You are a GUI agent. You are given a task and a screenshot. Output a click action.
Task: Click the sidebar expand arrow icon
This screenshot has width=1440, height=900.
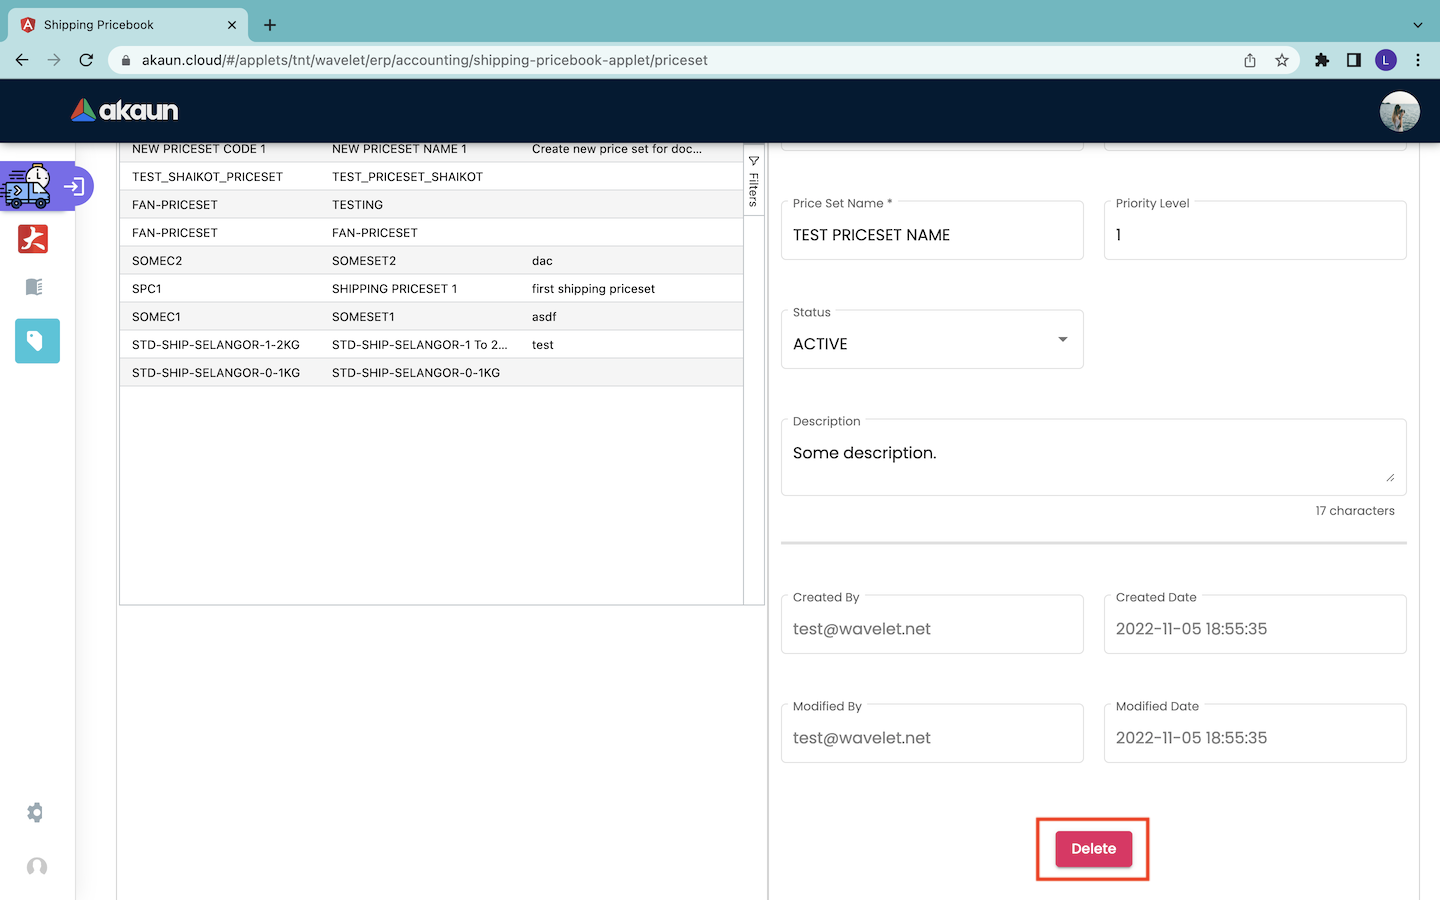pos(74,186)
